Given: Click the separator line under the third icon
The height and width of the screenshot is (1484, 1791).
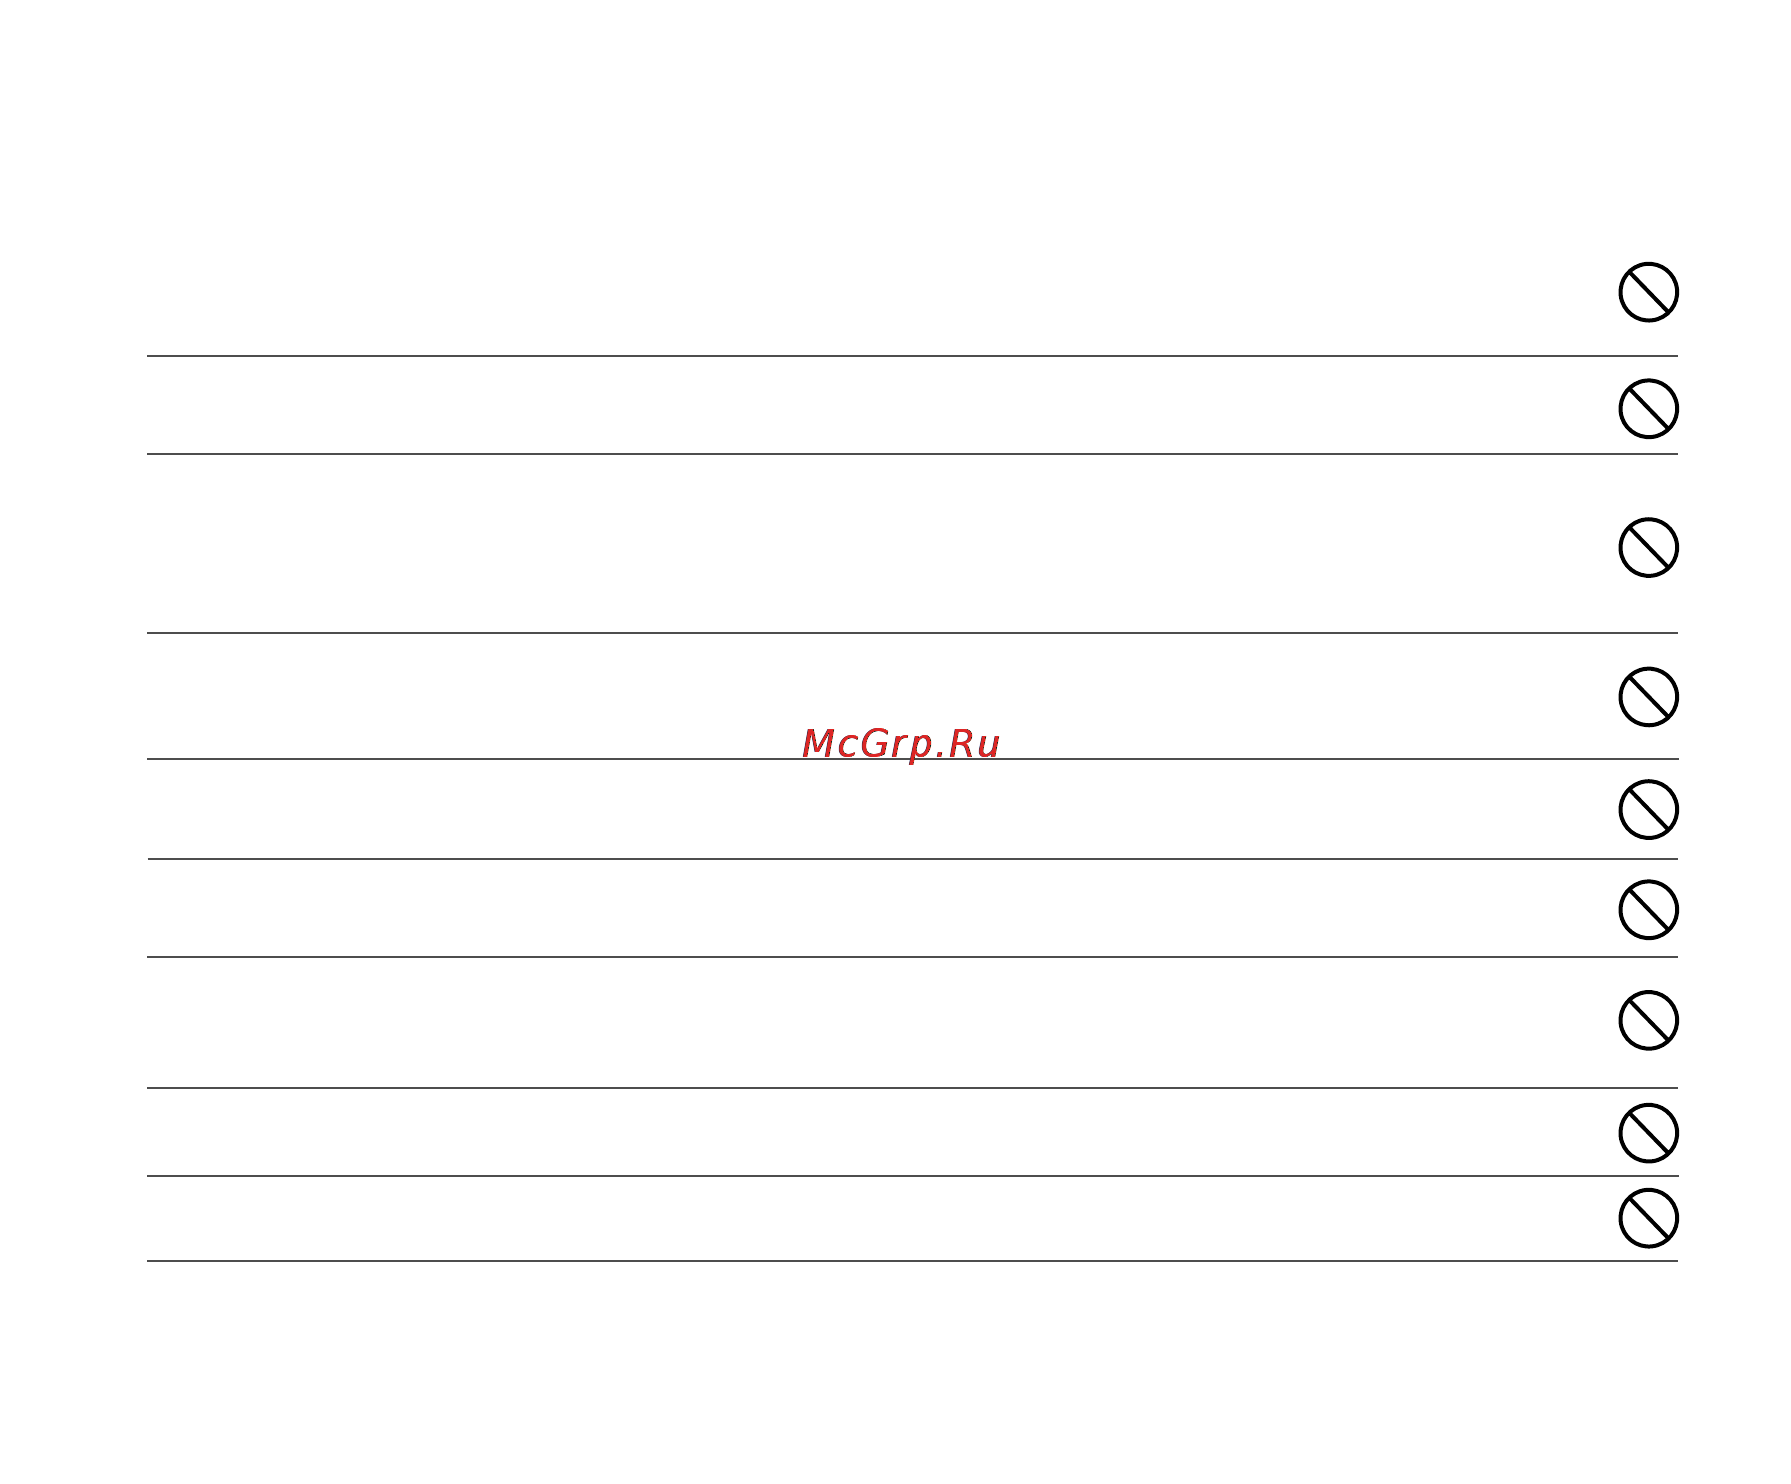Looking at the screenshot, I should 912,633.
